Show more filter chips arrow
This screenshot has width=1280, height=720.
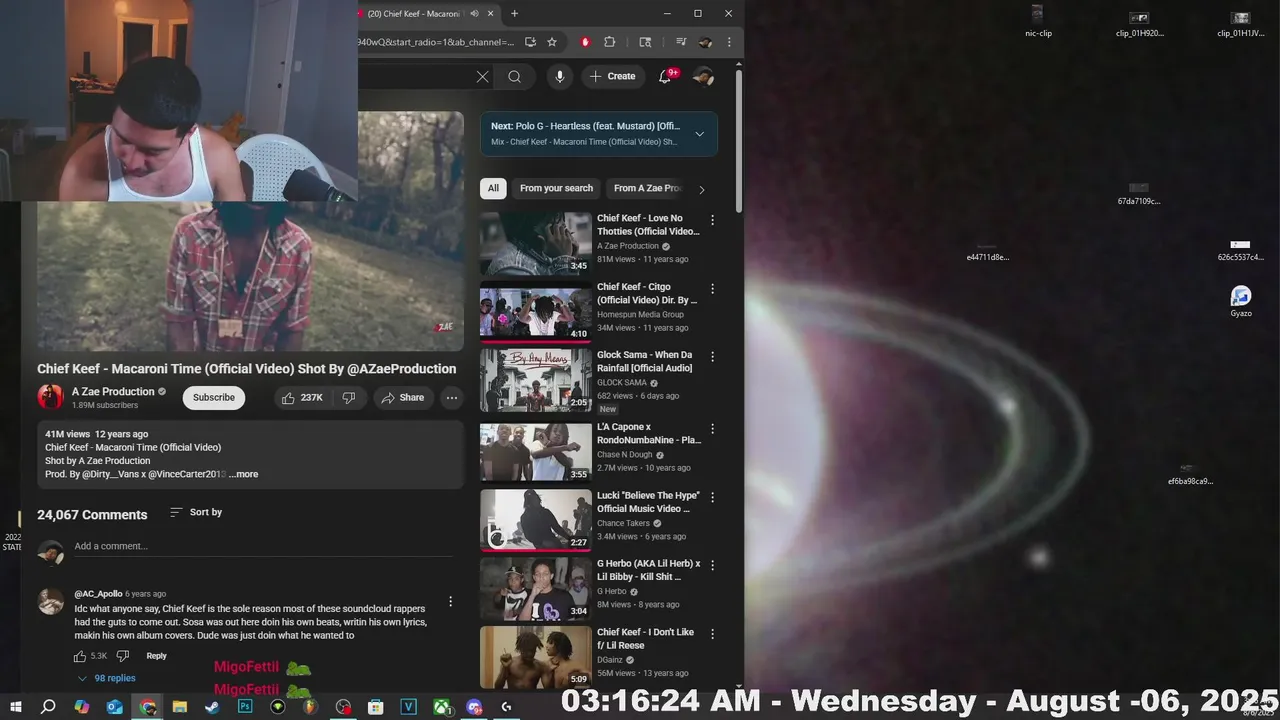[701, 189]
